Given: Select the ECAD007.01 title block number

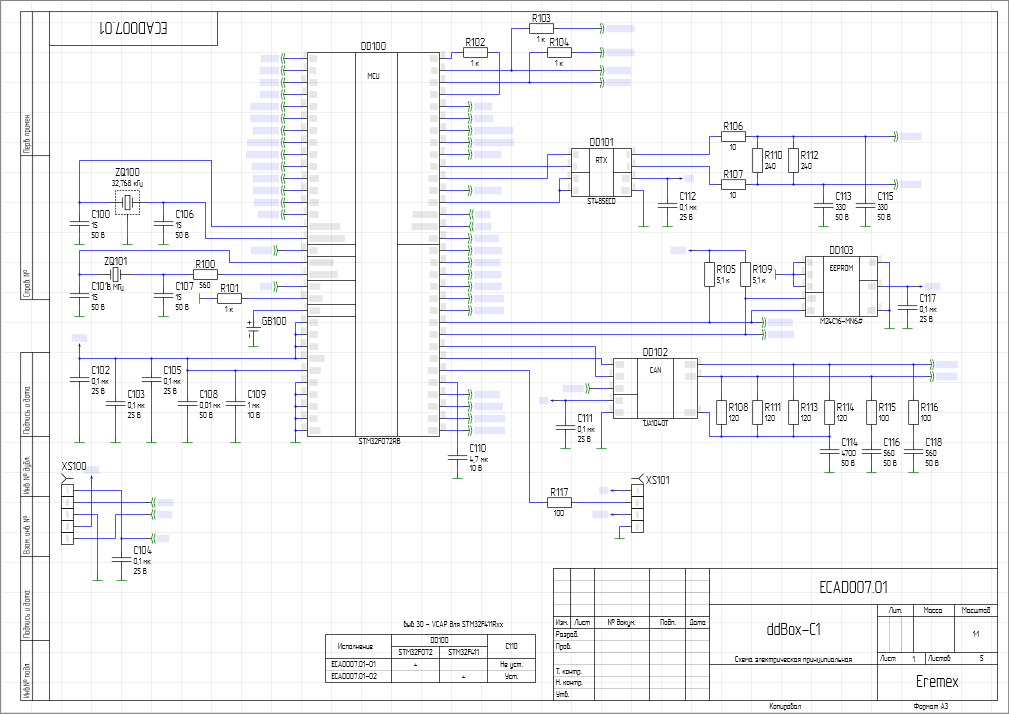Looking at the screenshot, I should pos(853,587).
